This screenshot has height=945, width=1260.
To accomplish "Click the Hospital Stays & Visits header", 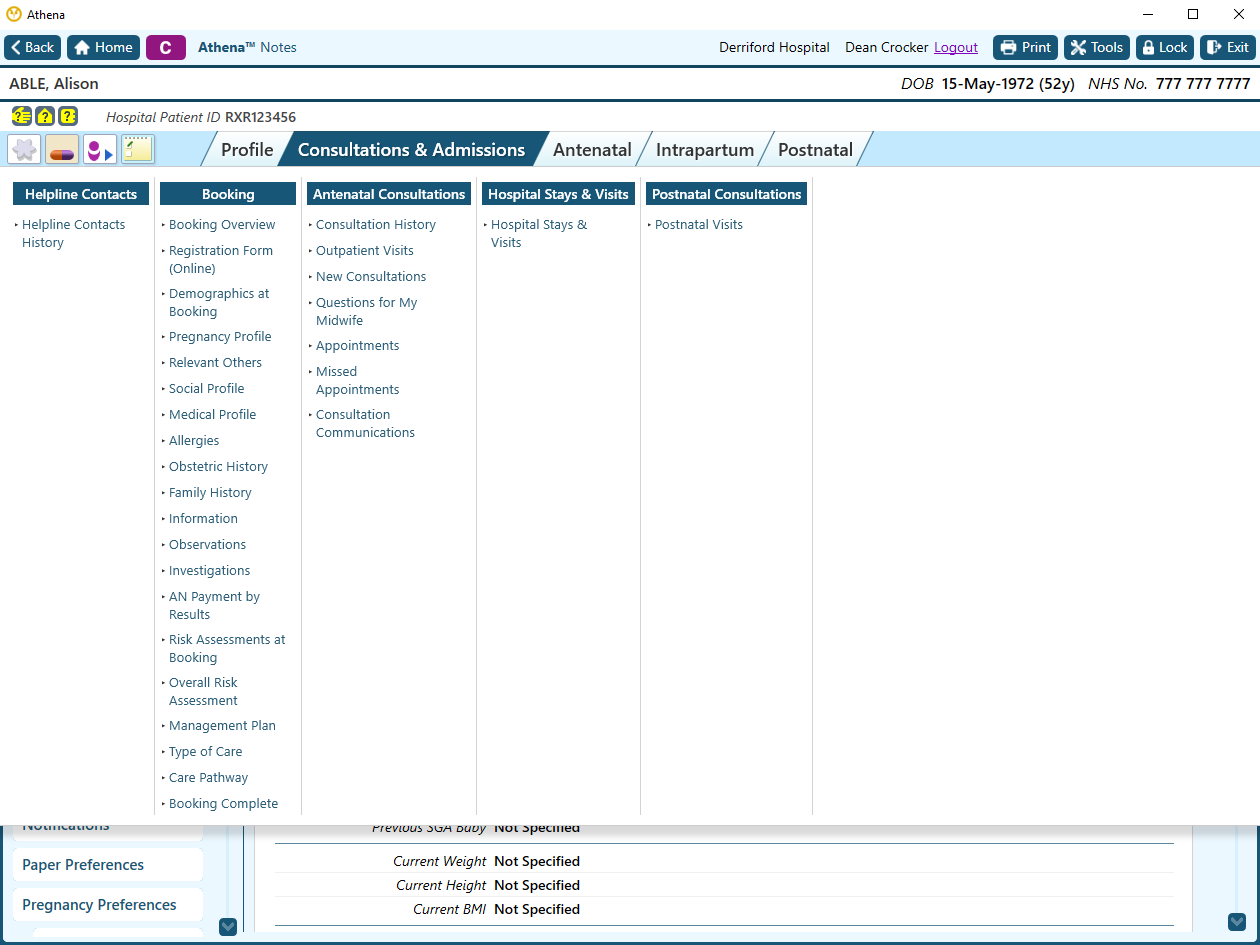I will 558,194.
